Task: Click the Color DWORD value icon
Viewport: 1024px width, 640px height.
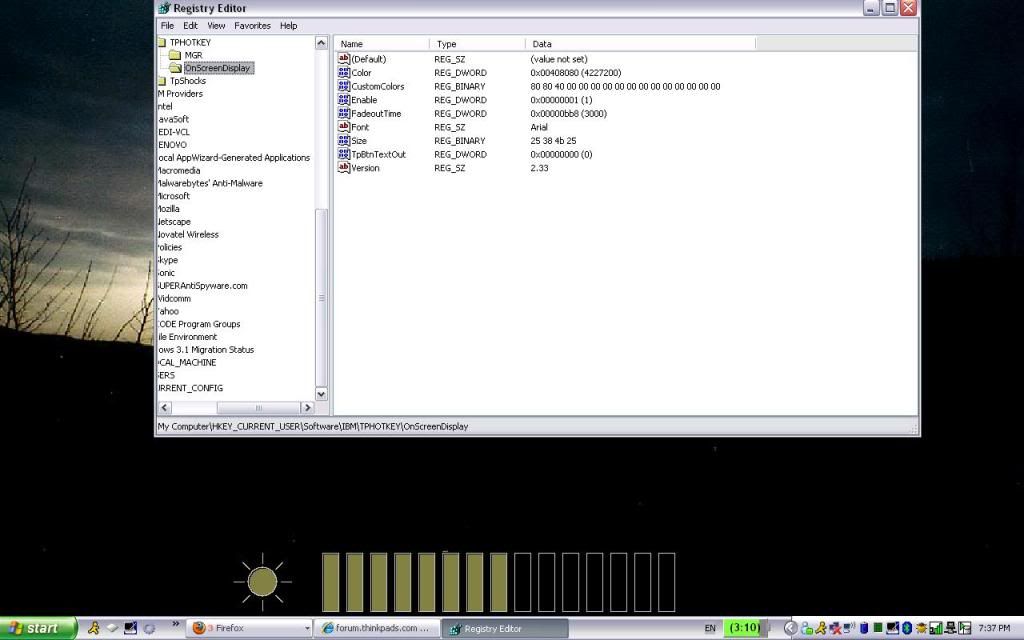Action: tap(344, 73)
